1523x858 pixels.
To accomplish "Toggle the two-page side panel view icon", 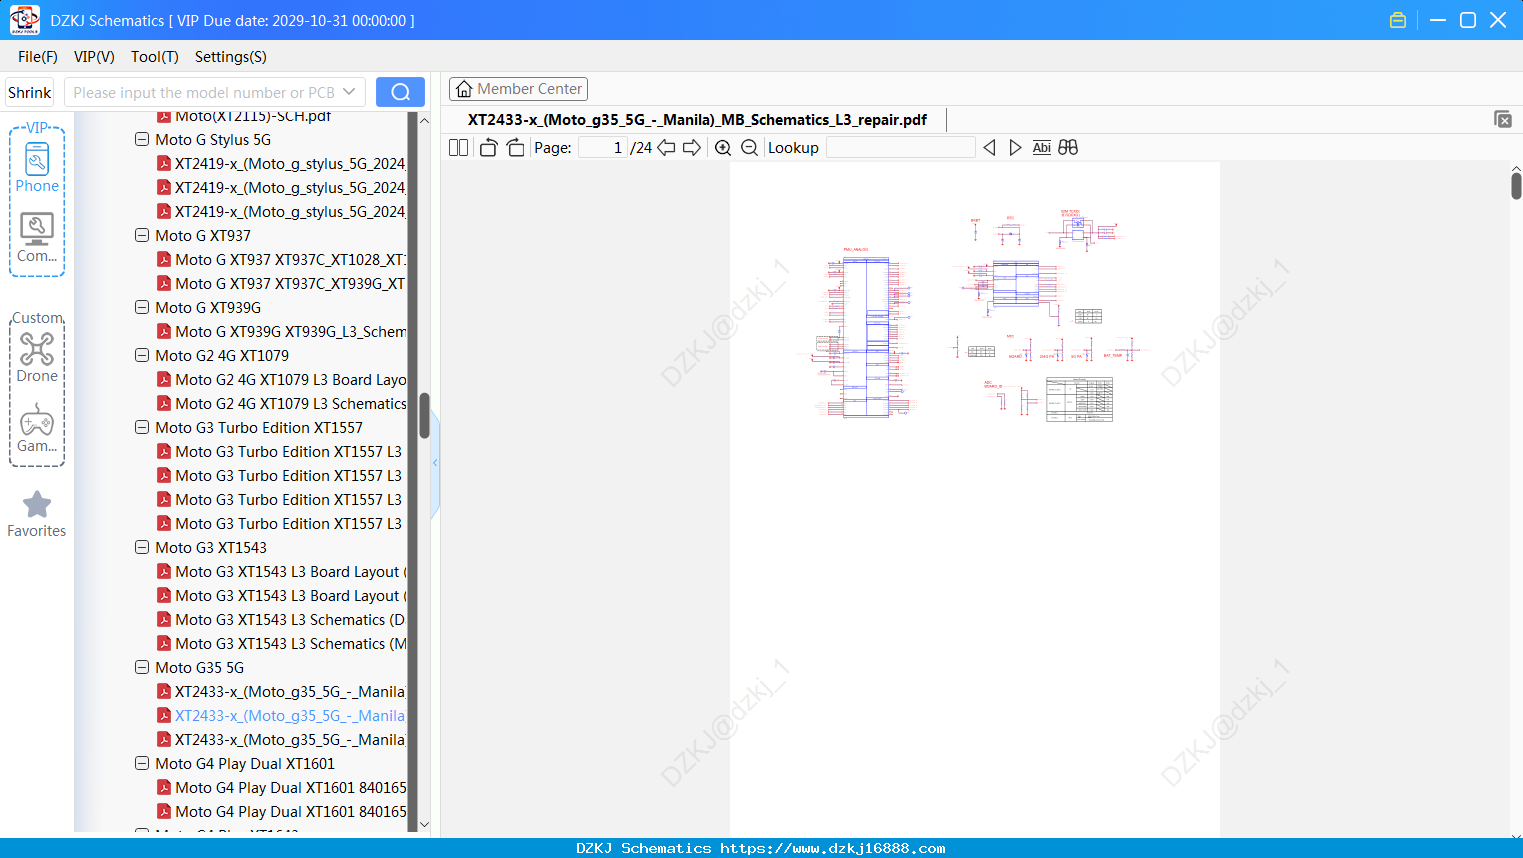I will pos(458,148).
